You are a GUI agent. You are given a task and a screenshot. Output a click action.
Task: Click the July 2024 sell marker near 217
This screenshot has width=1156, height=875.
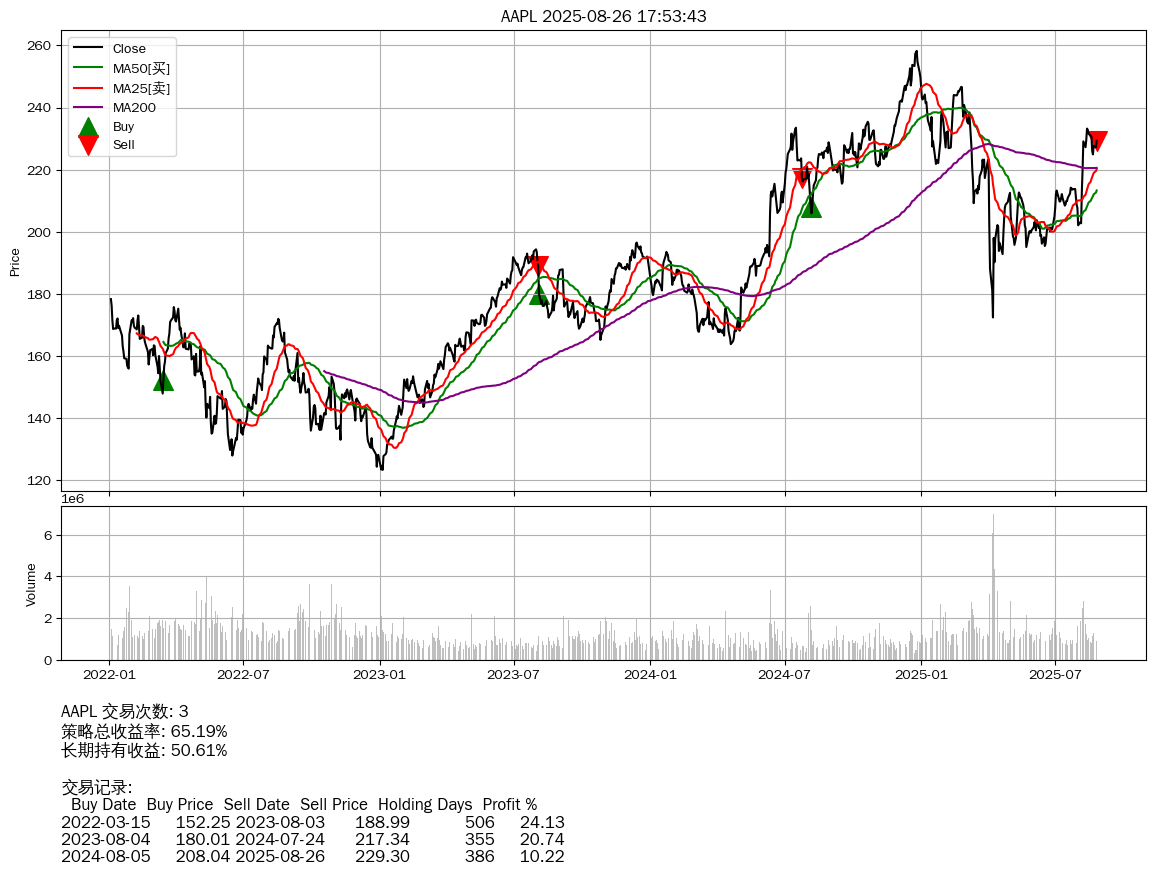(802, 178)
